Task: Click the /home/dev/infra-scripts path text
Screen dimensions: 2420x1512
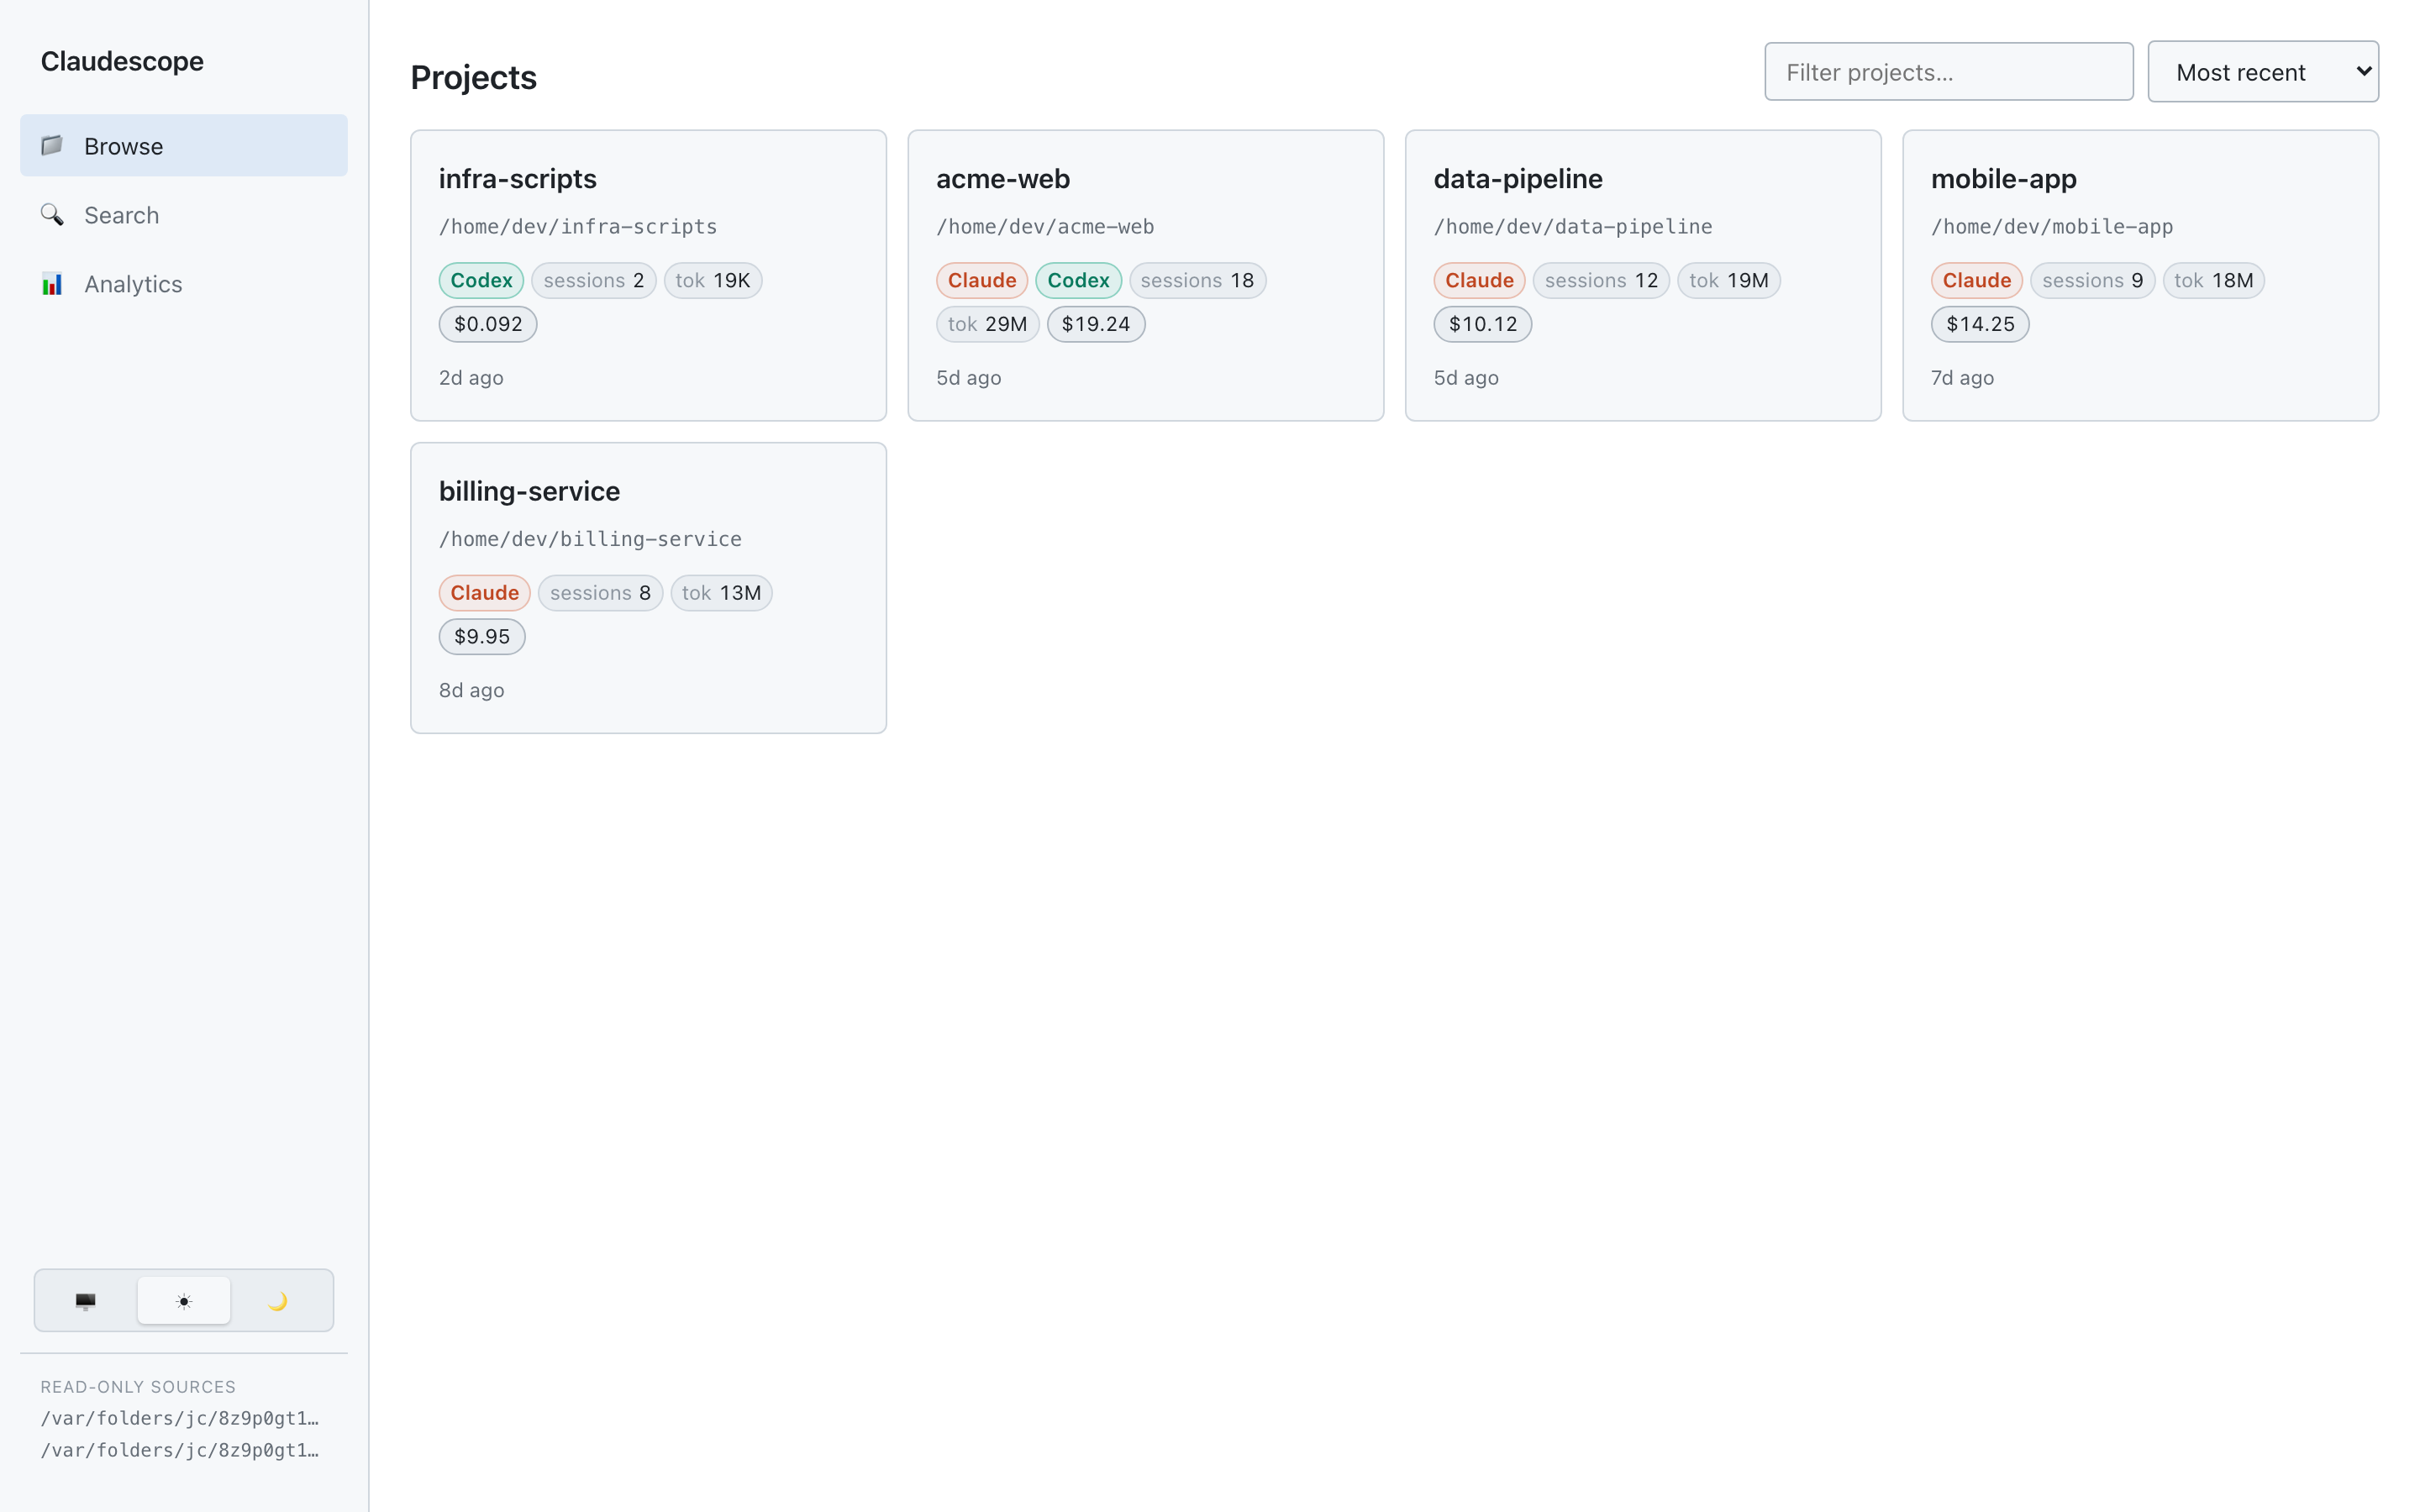Action: point(578,227)
